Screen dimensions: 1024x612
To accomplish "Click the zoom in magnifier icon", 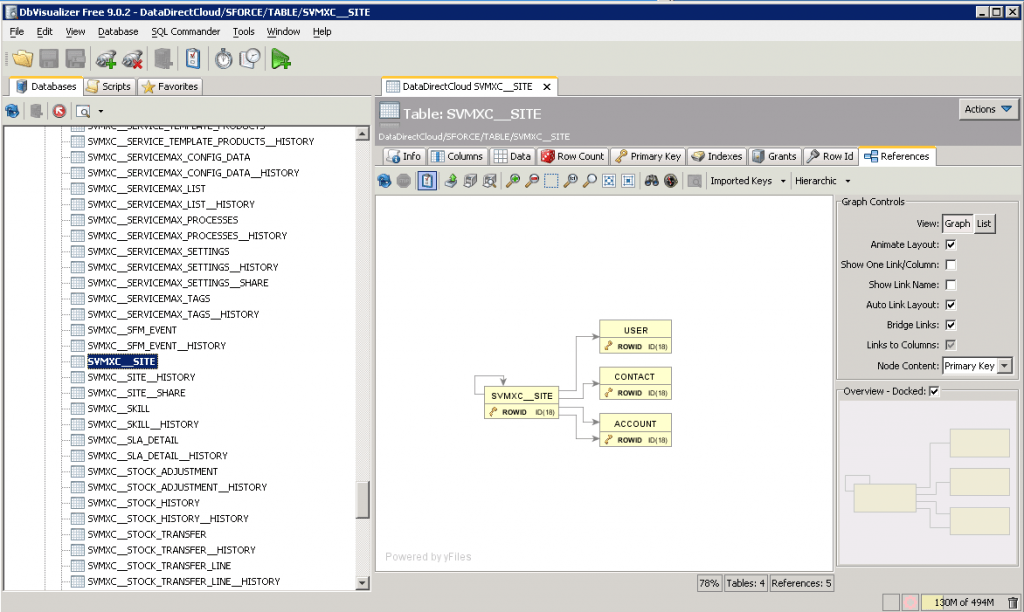I will click(513, 181).
